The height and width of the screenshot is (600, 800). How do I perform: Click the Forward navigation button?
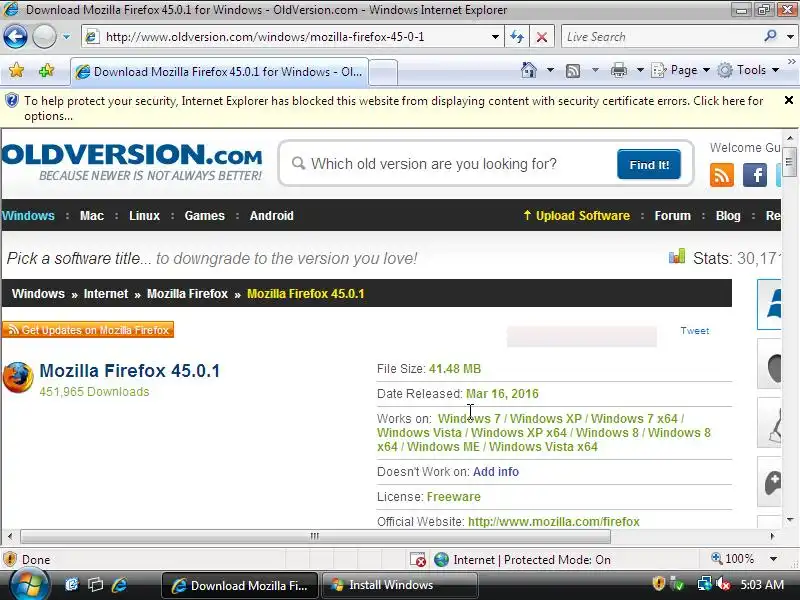tap(44, 37)
